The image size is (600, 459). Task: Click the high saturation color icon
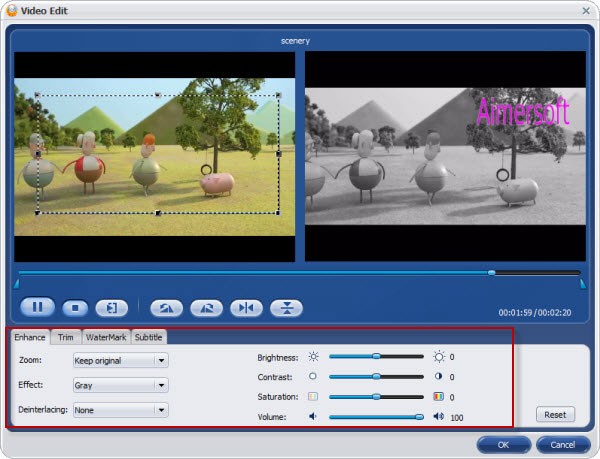(x=439, y=397)
